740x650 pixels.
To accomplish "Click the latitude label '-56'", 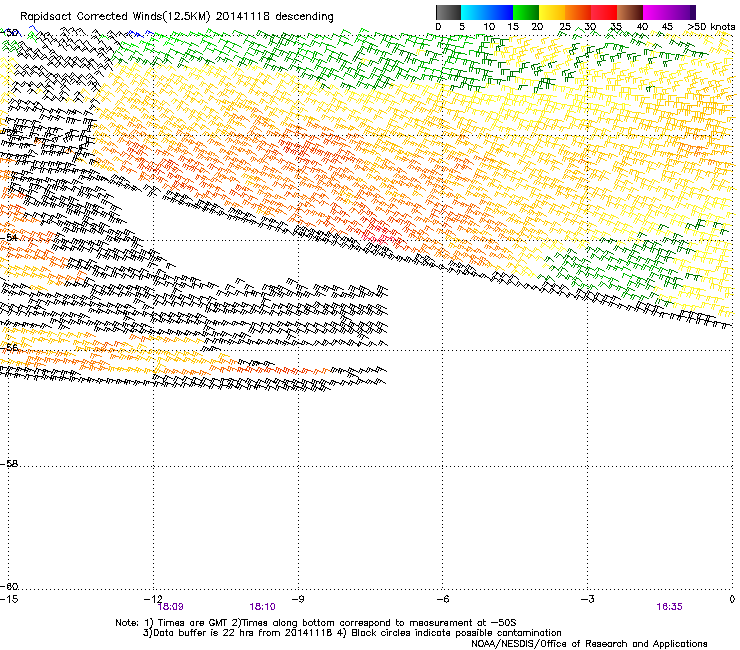I will pyautogui.click(x=9, y=347).
